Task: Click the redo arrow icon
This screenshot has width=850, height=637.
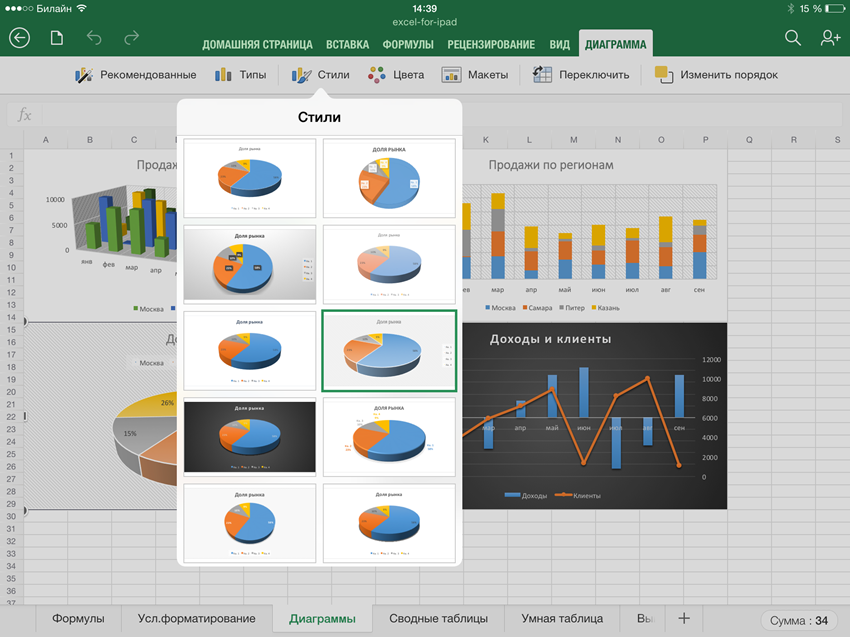Action: [131, 38]
